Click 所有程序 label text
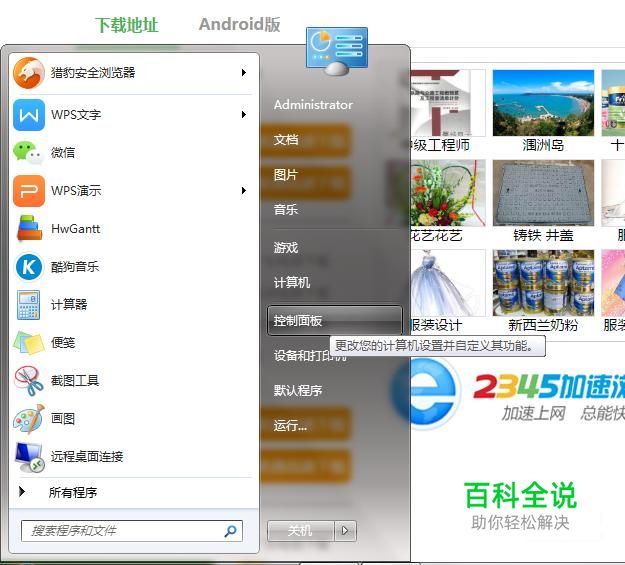Viewport: 625px width, 565px height. [x=73, y=492]
